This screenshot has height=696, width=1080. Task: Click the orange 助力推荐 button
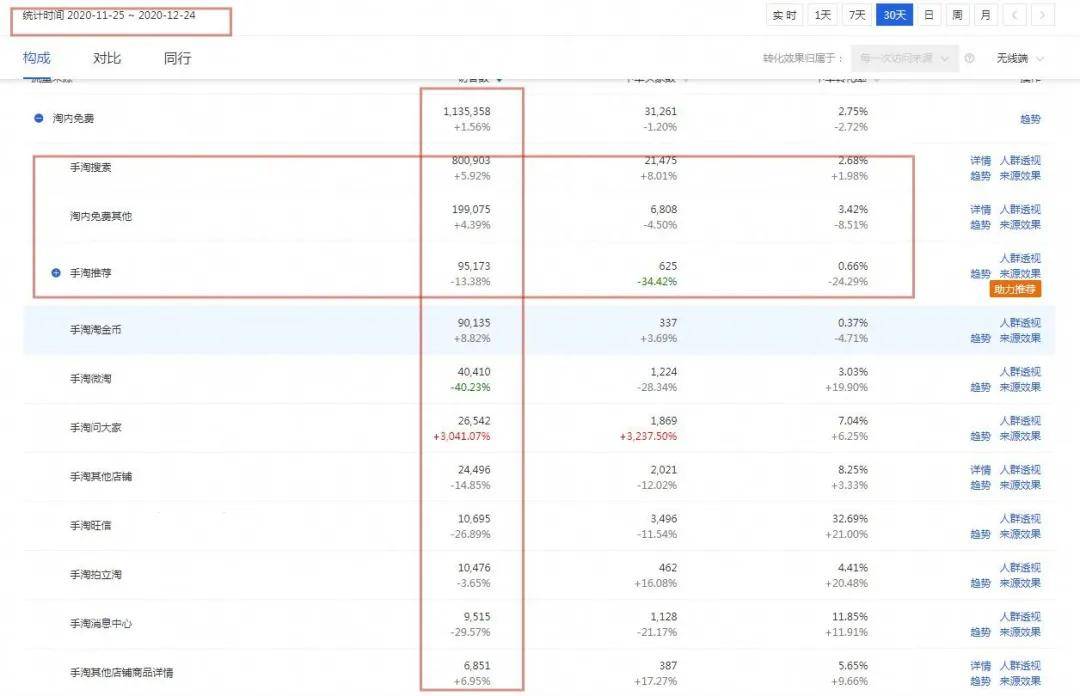pos(1015,290)
